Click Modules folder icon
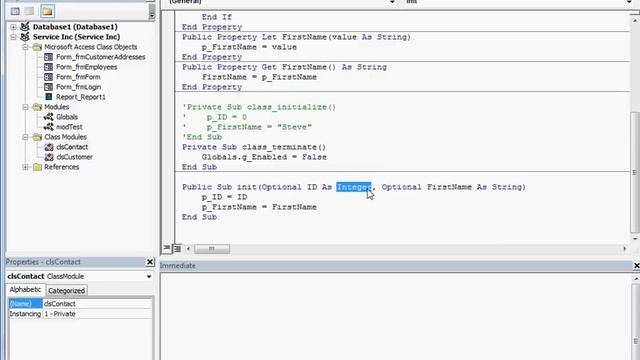 (37, 107)
